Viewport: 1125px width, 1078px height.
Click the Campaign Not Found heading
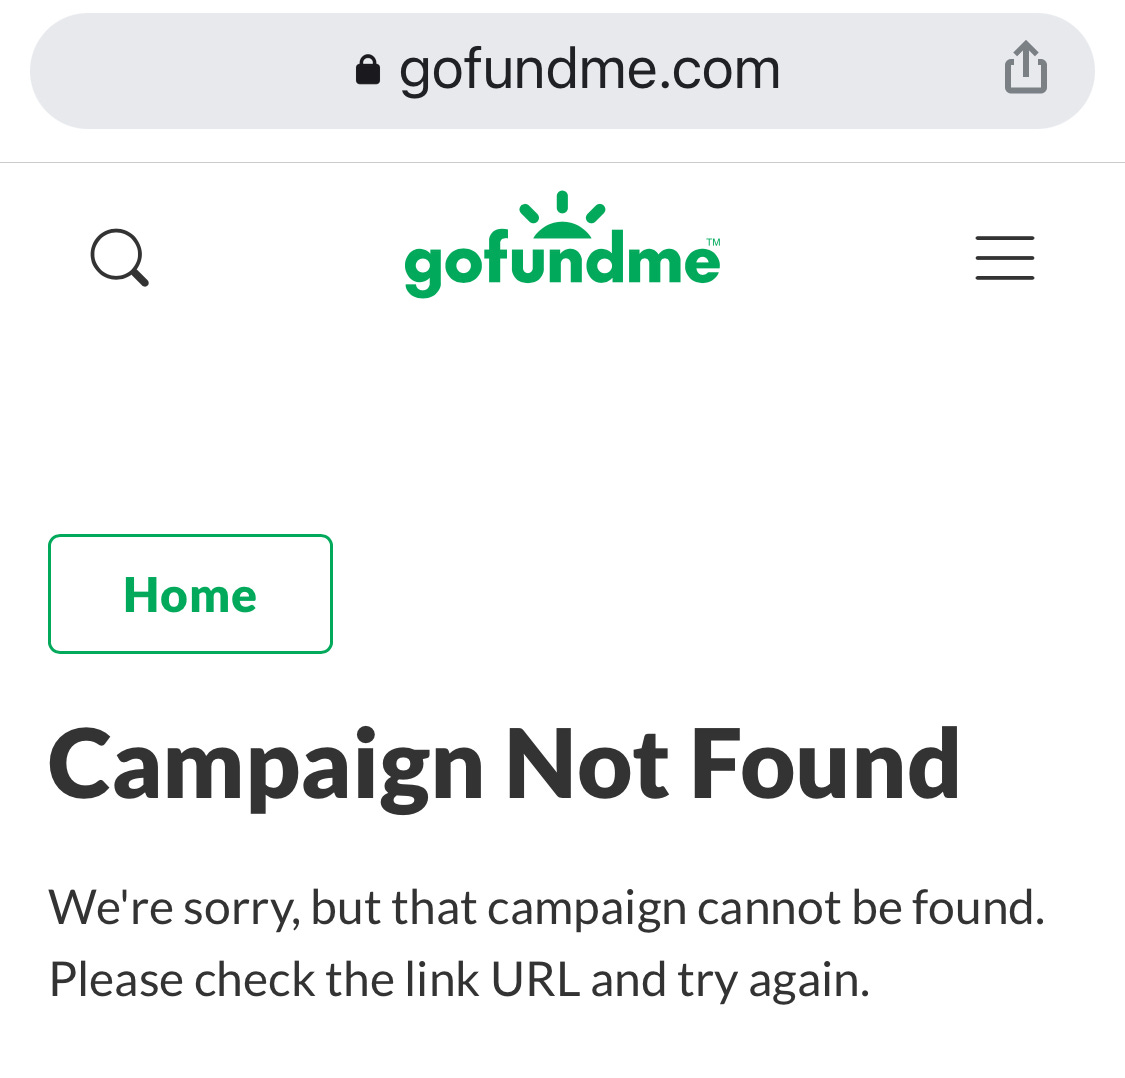tap(503, 763)
